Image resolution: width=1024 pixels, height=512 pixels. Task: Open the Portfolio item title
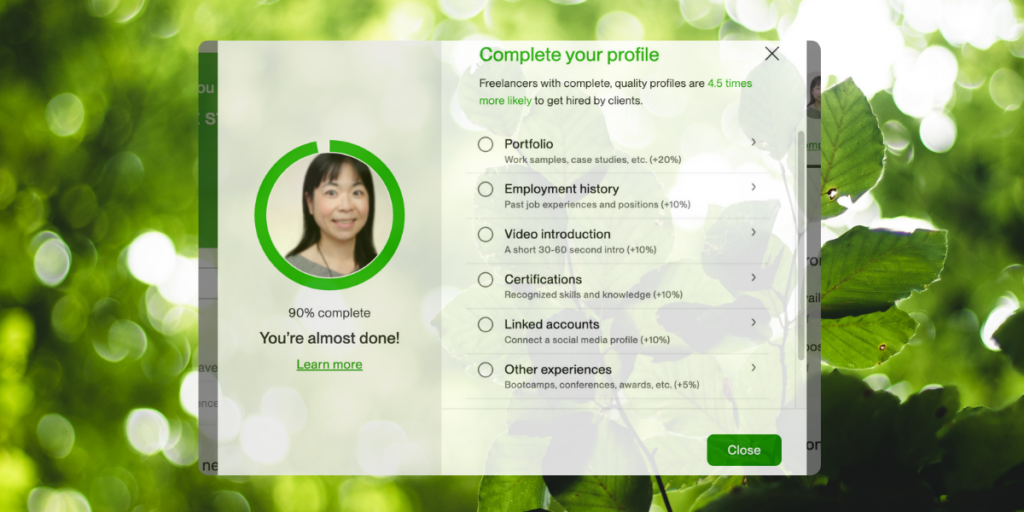click(x=528, y=144)
